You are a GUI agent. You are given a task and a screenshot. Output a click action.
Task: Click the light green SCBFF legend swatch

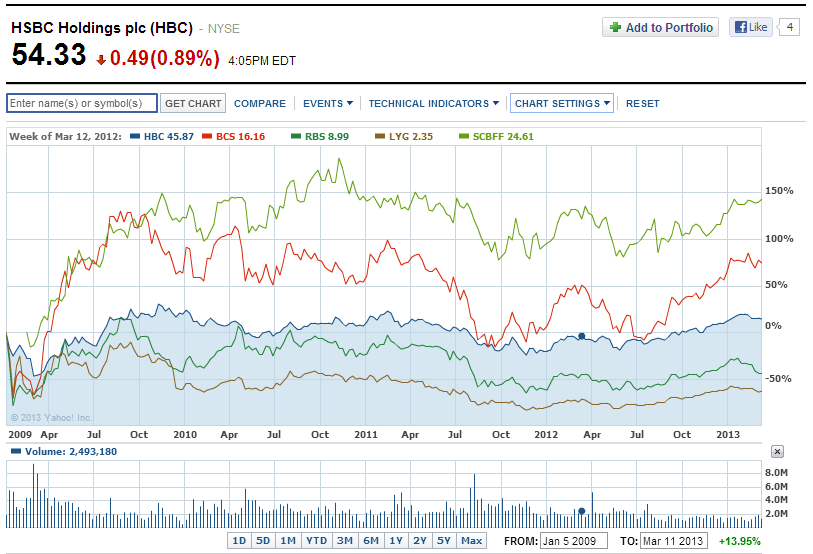[464, 136]
